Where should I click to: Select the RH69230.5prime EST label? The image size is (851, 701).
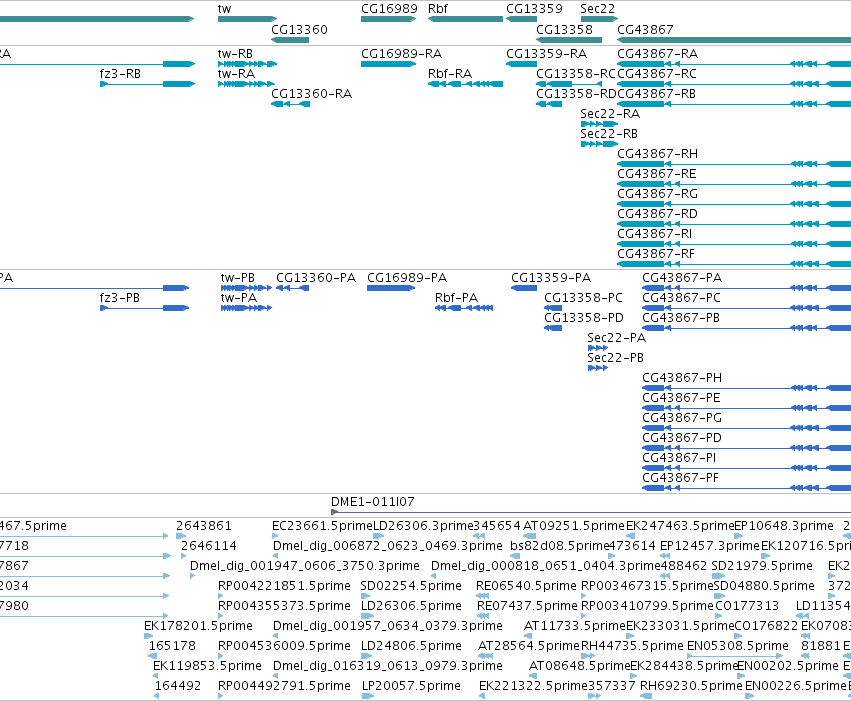691,686
